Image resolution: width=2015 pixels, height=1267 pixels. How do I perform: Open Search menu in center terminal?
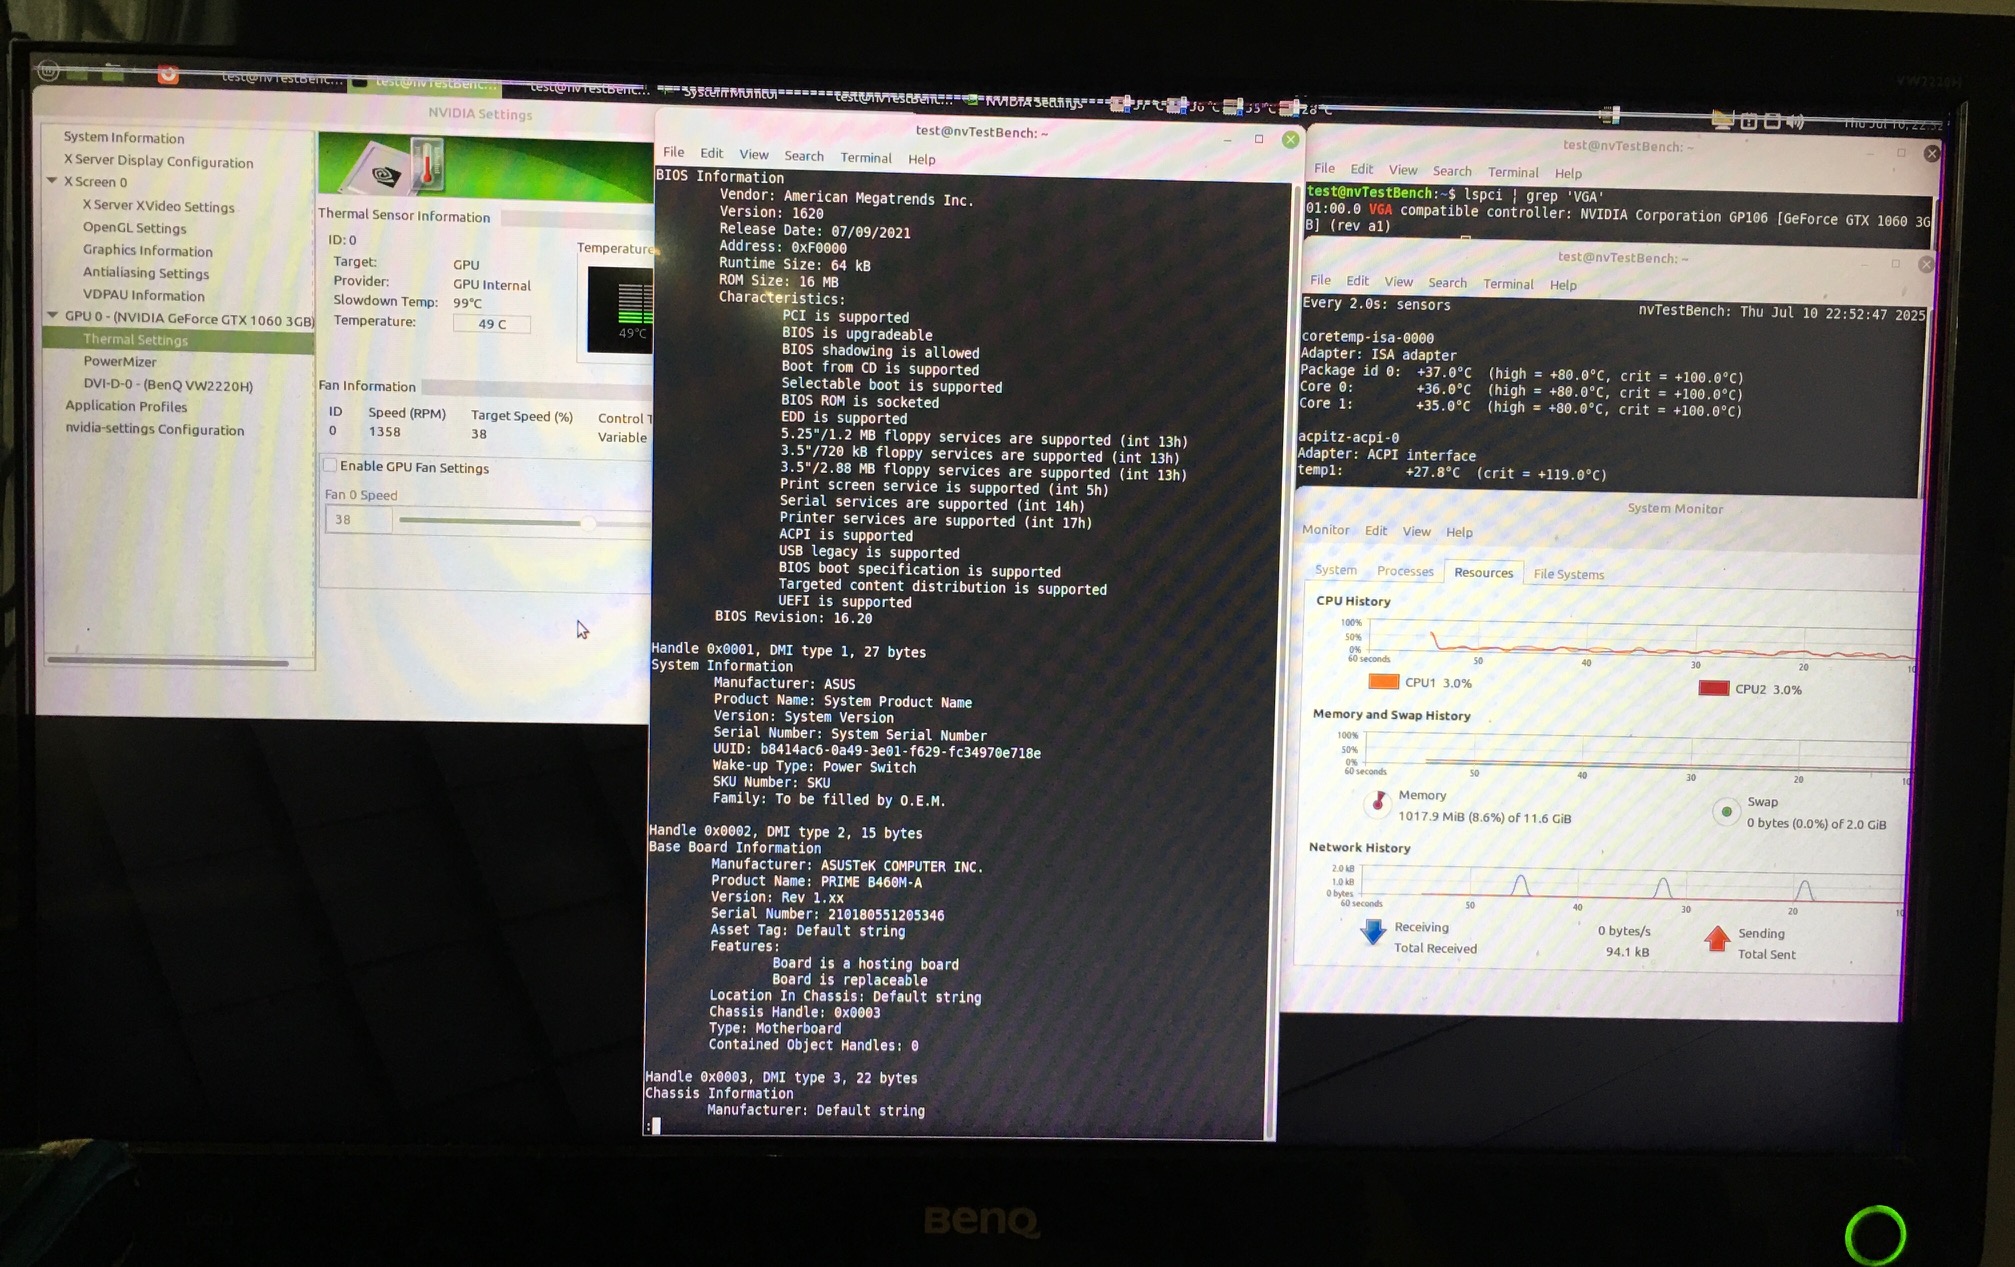point(804,156)
